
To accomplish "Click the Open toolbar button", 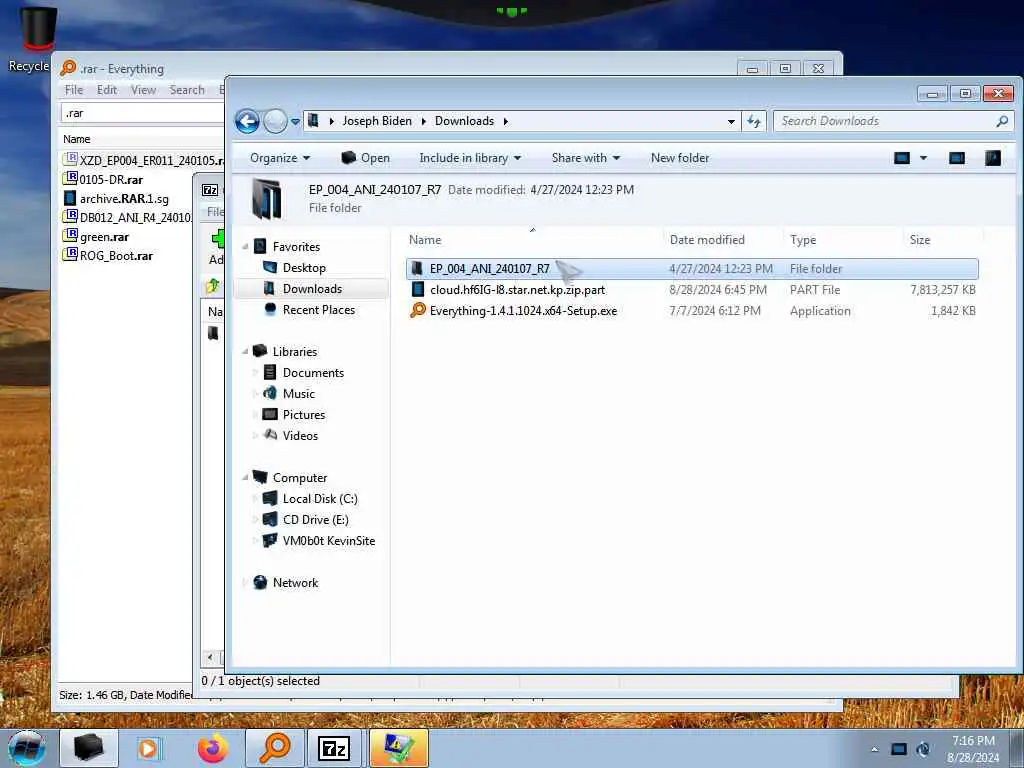I will point(366,158).
